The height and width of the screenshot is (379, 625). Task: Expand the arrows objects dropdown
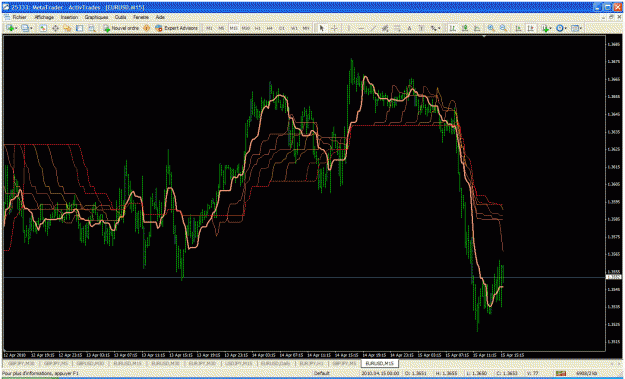click(435, 28)
